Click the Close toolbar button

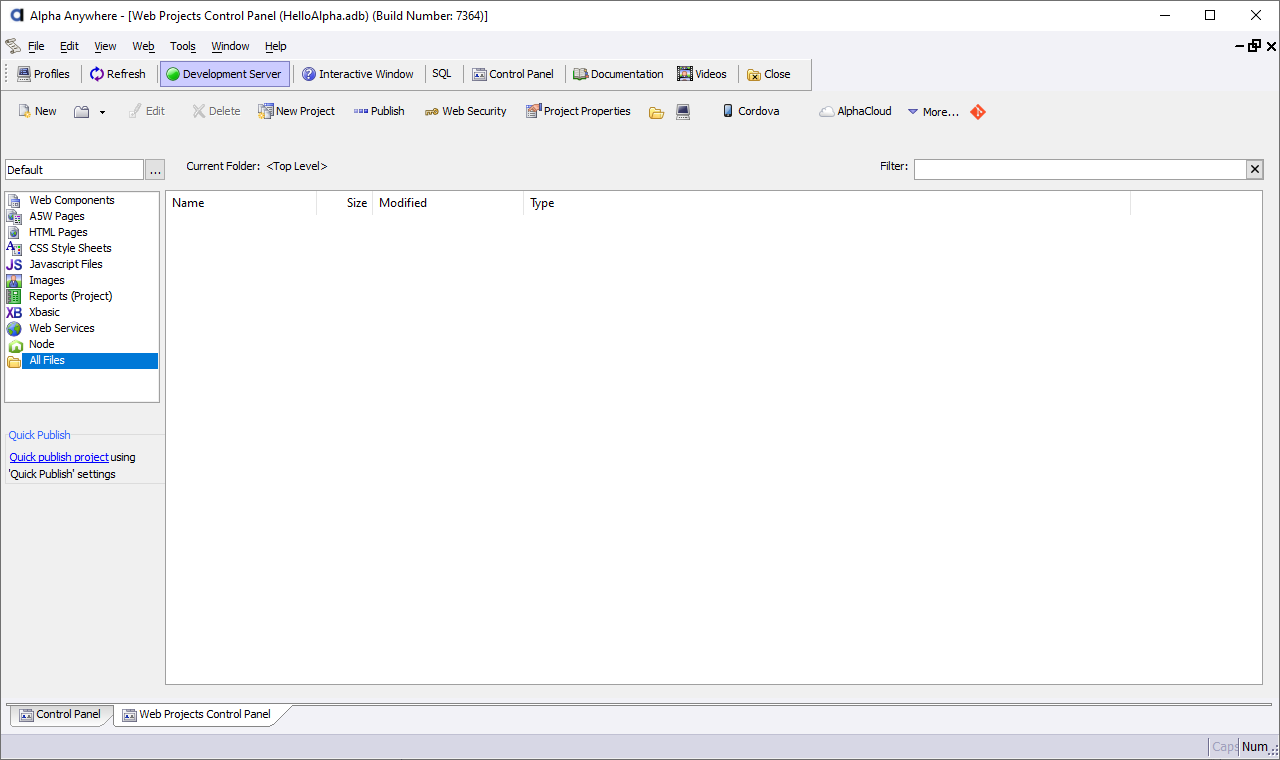(768, 74)
